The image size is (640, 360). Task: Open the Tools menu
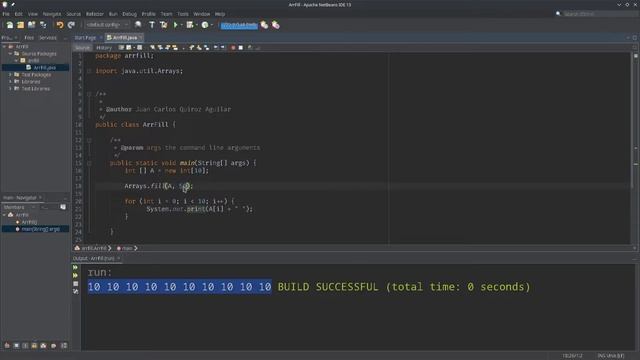tap(183, 14)
